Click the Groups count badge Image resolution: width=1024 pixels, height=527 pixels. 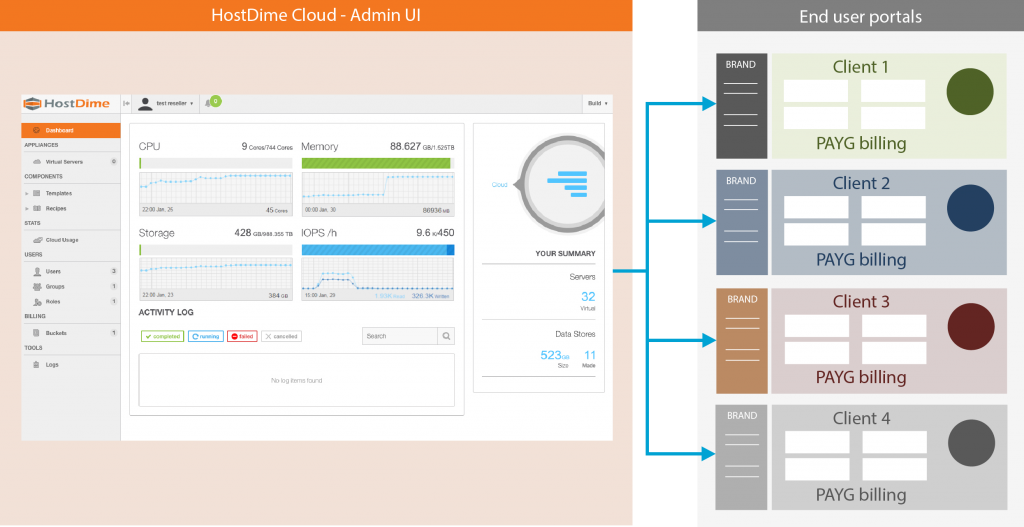point(114,287)
